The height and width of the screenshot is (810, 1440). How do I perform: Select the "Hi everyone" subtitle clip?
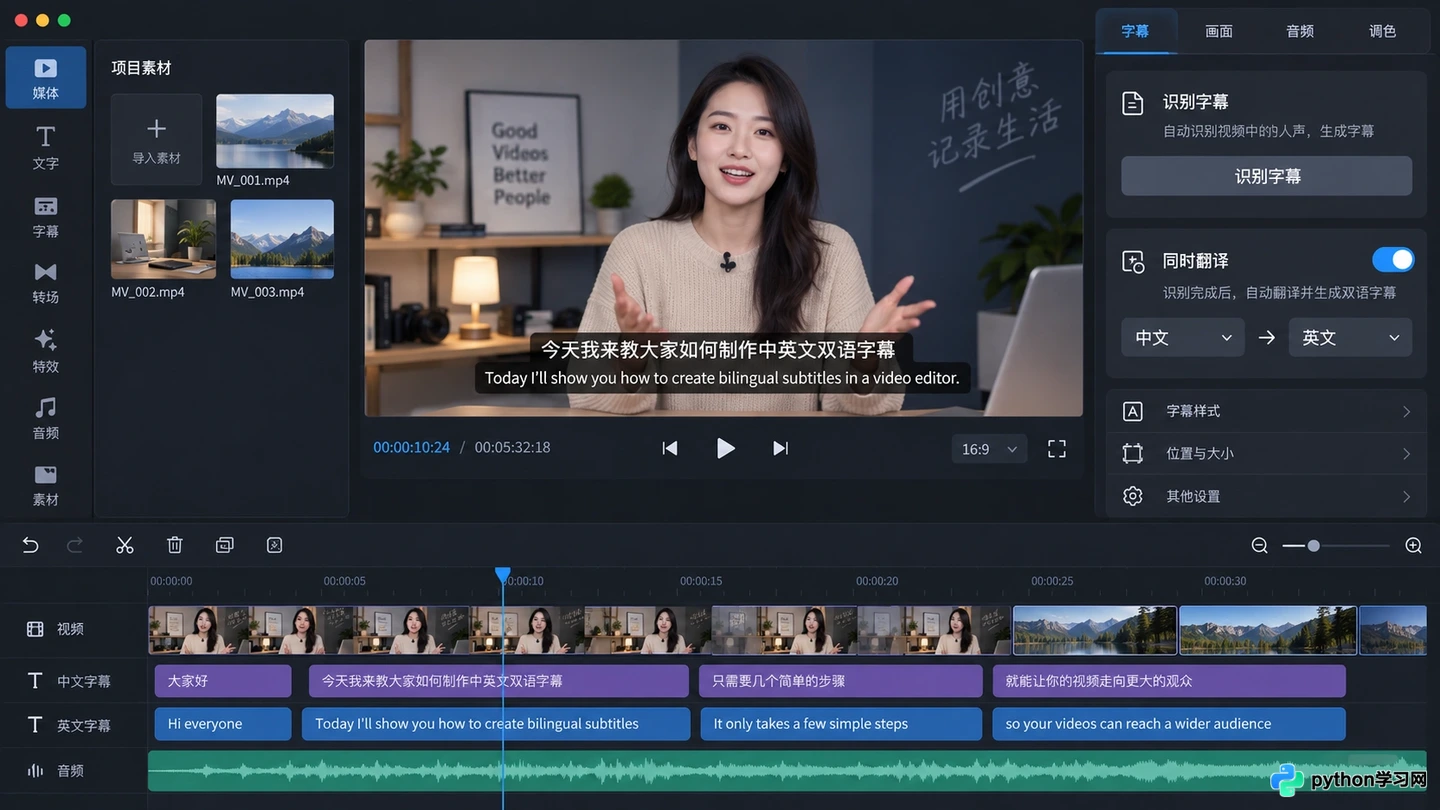(223, 724)
